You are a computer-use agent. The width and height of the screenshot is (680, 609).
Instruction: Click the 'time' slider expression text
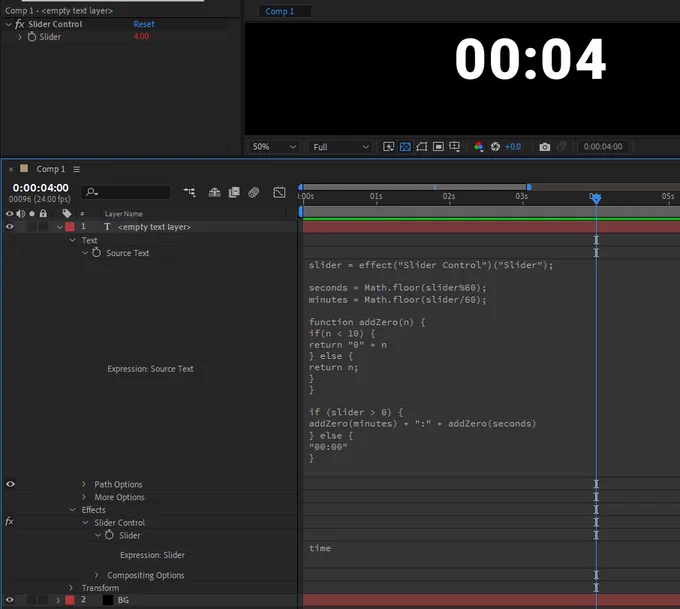click(x=320, y=548)
